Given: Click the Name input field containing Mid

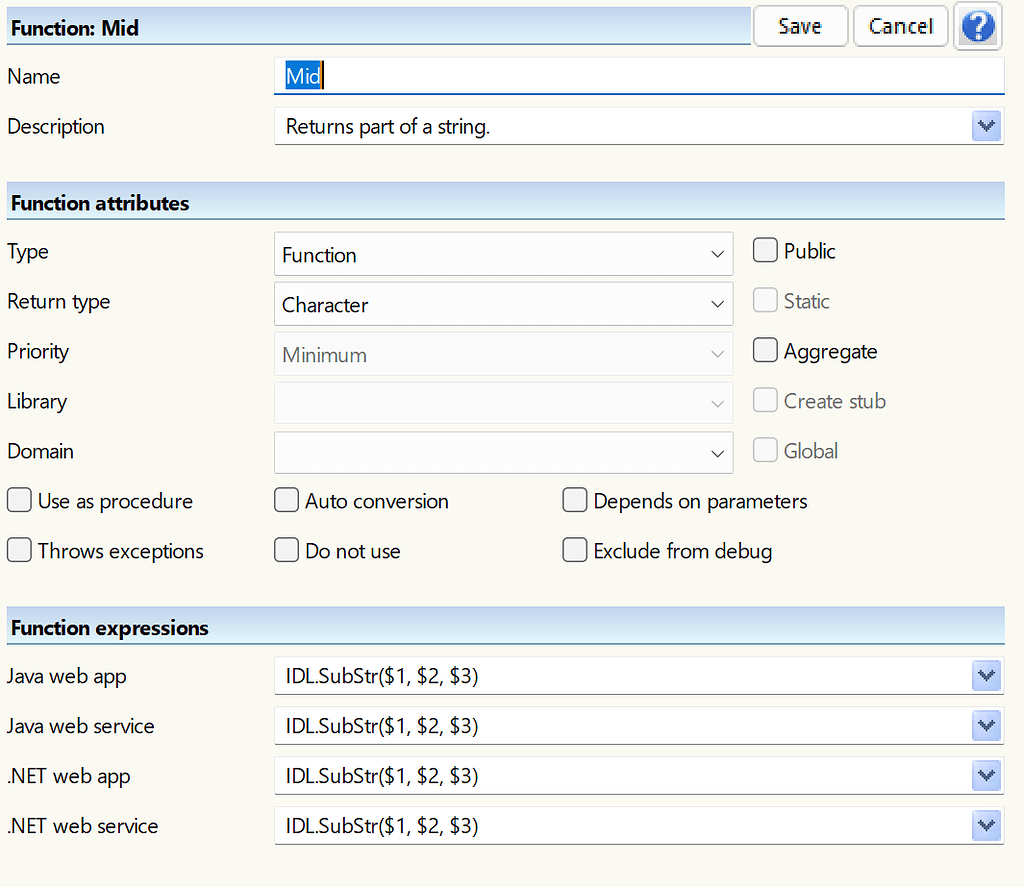Looking at the screenshot, I should coord(639,76).
